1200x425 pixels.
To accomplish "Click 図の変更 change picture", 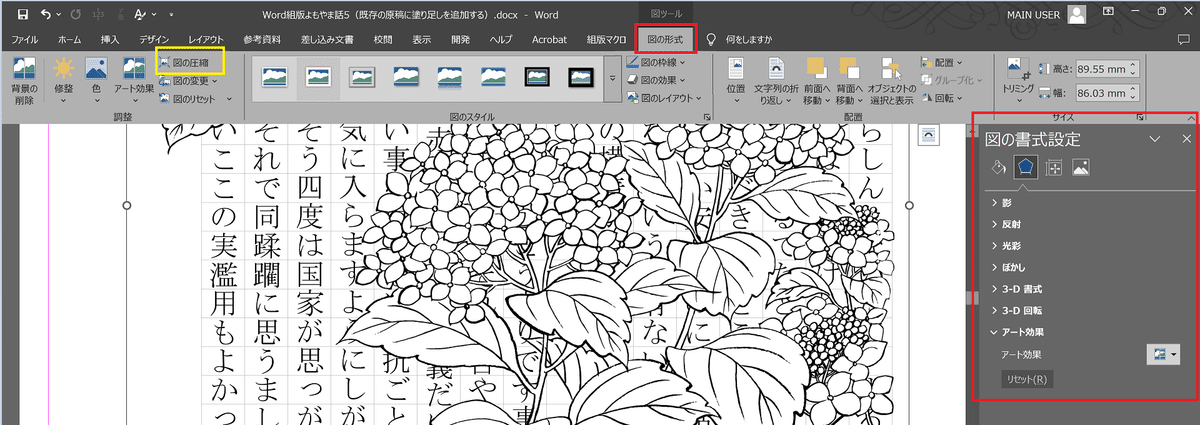I will (190, 81).
